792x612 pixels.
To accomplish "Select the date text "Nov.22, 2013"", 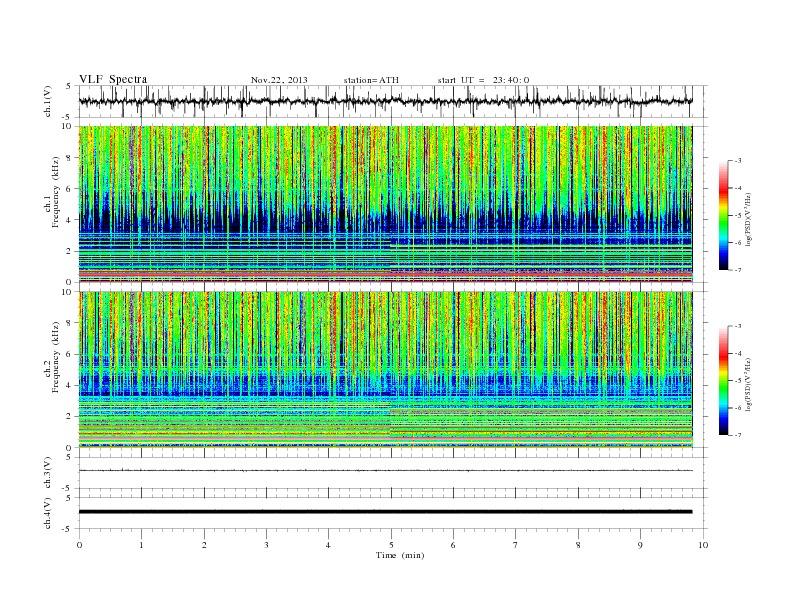I will [x=279, y=80].
